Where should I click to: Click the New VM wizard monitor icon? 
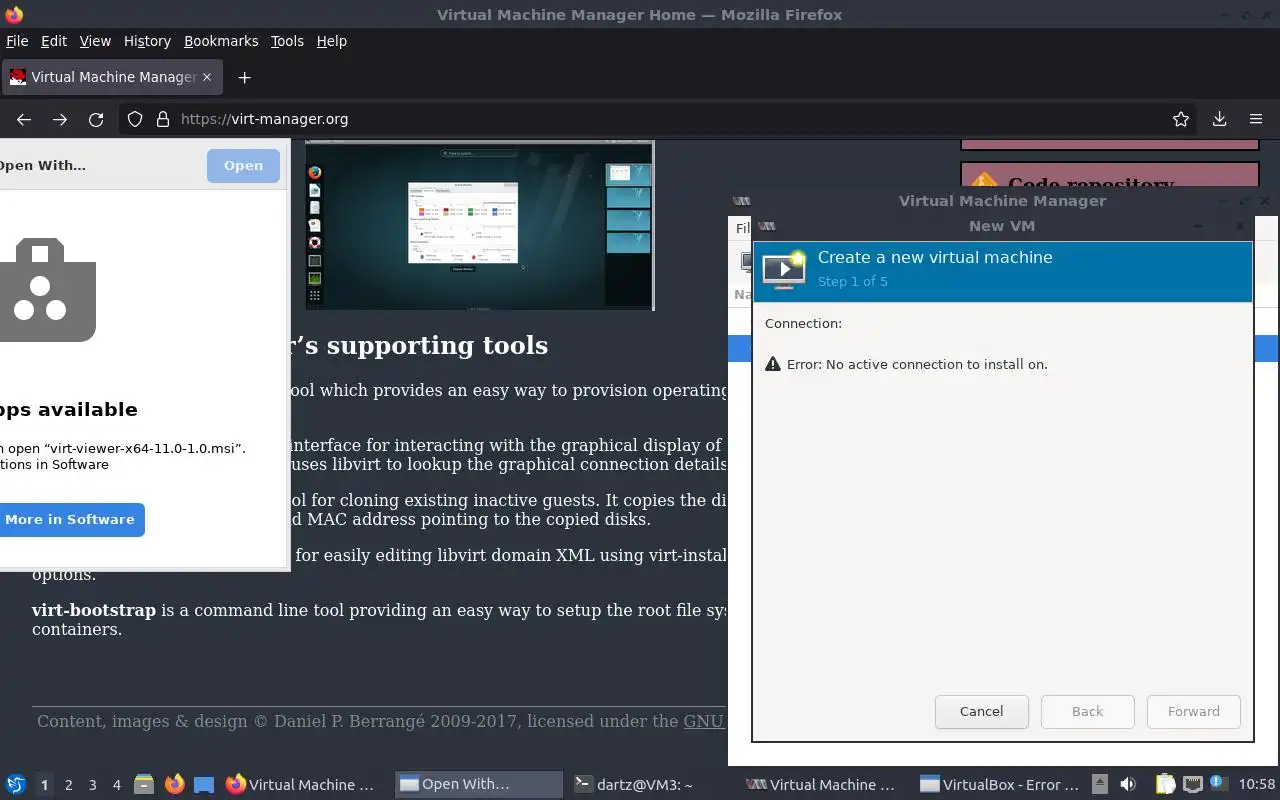click(785, 269)
